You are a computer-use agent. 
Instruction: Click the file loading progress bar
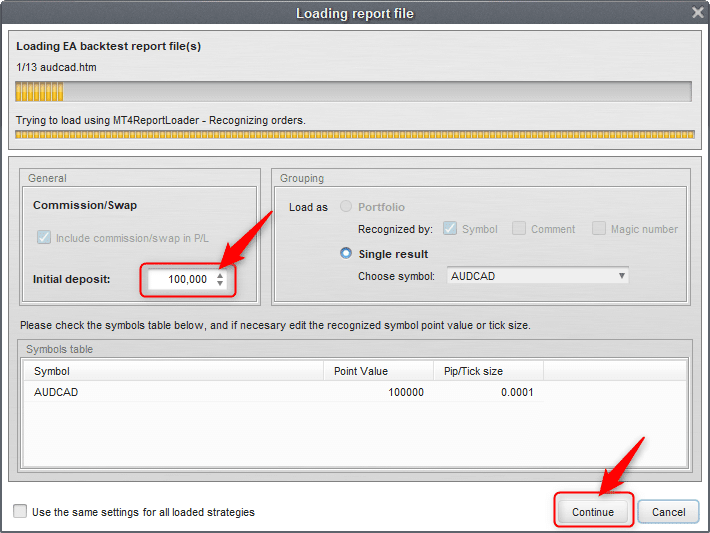(x=353, y=91)
